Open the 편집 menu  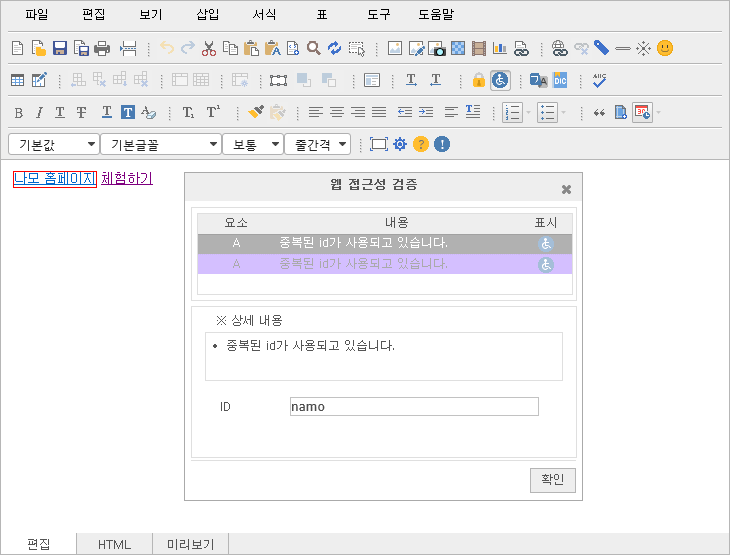point(94,15)
